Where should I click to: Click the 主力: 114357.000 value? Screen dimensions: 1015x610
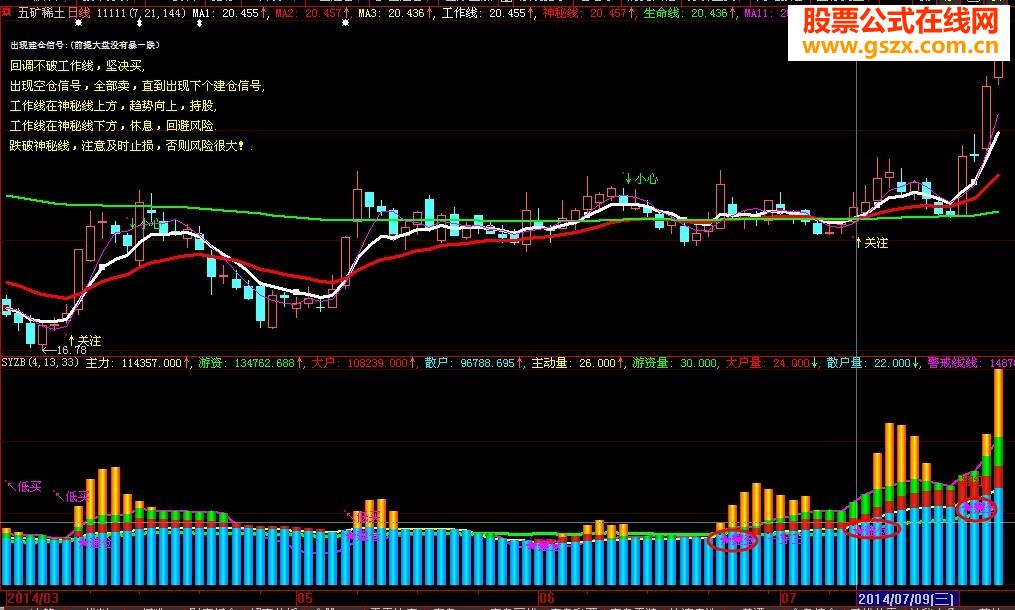pos(137,363)
